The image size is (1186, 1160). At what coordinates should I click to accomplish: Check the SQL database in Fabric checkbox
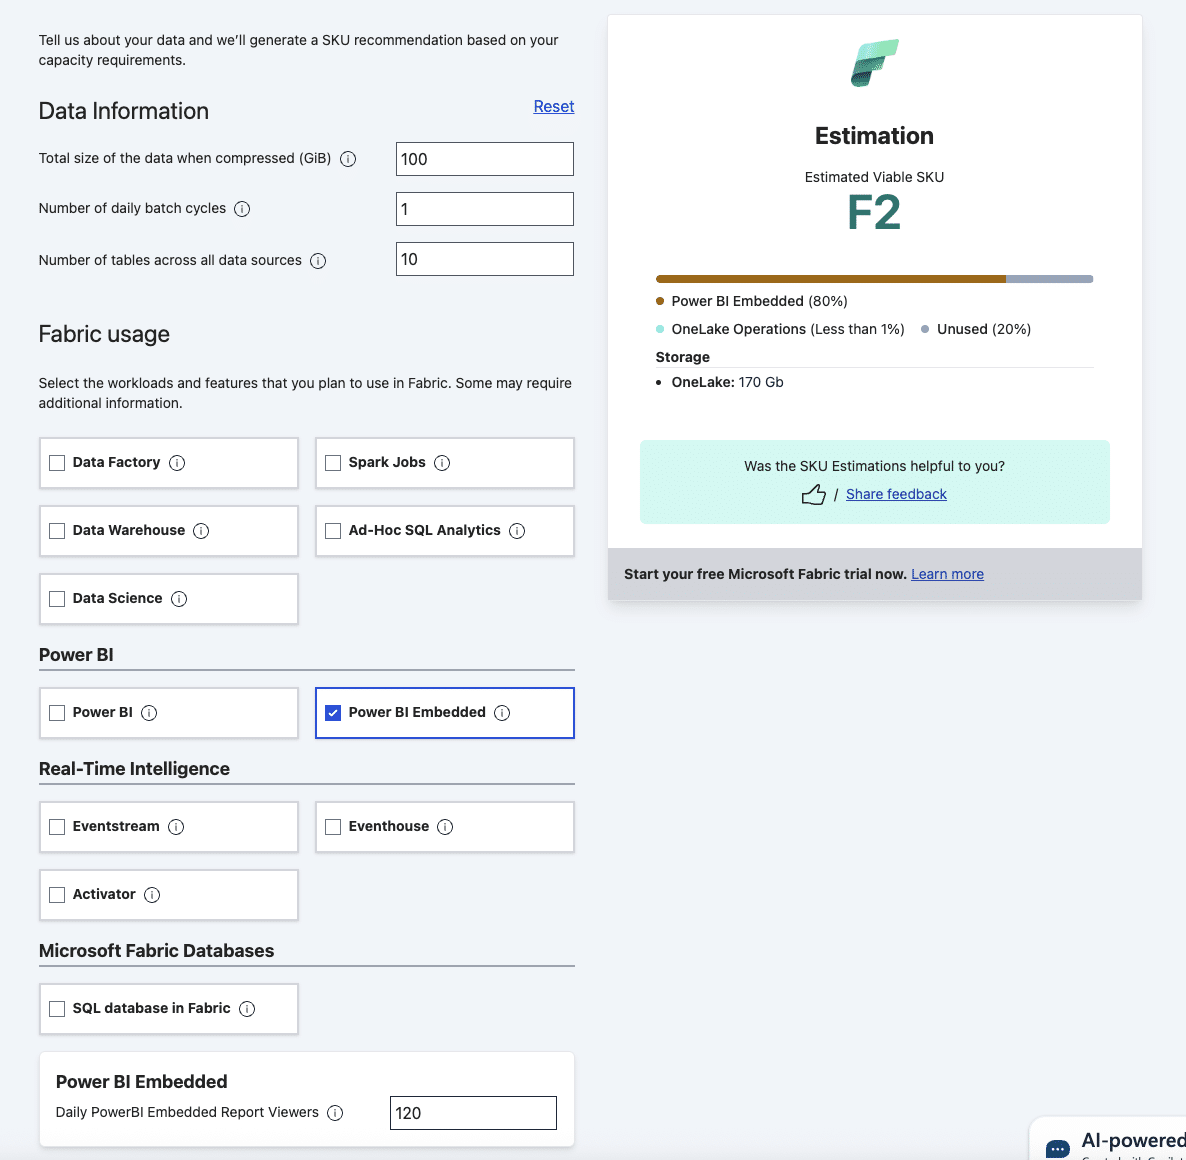tap(57, 1009)
